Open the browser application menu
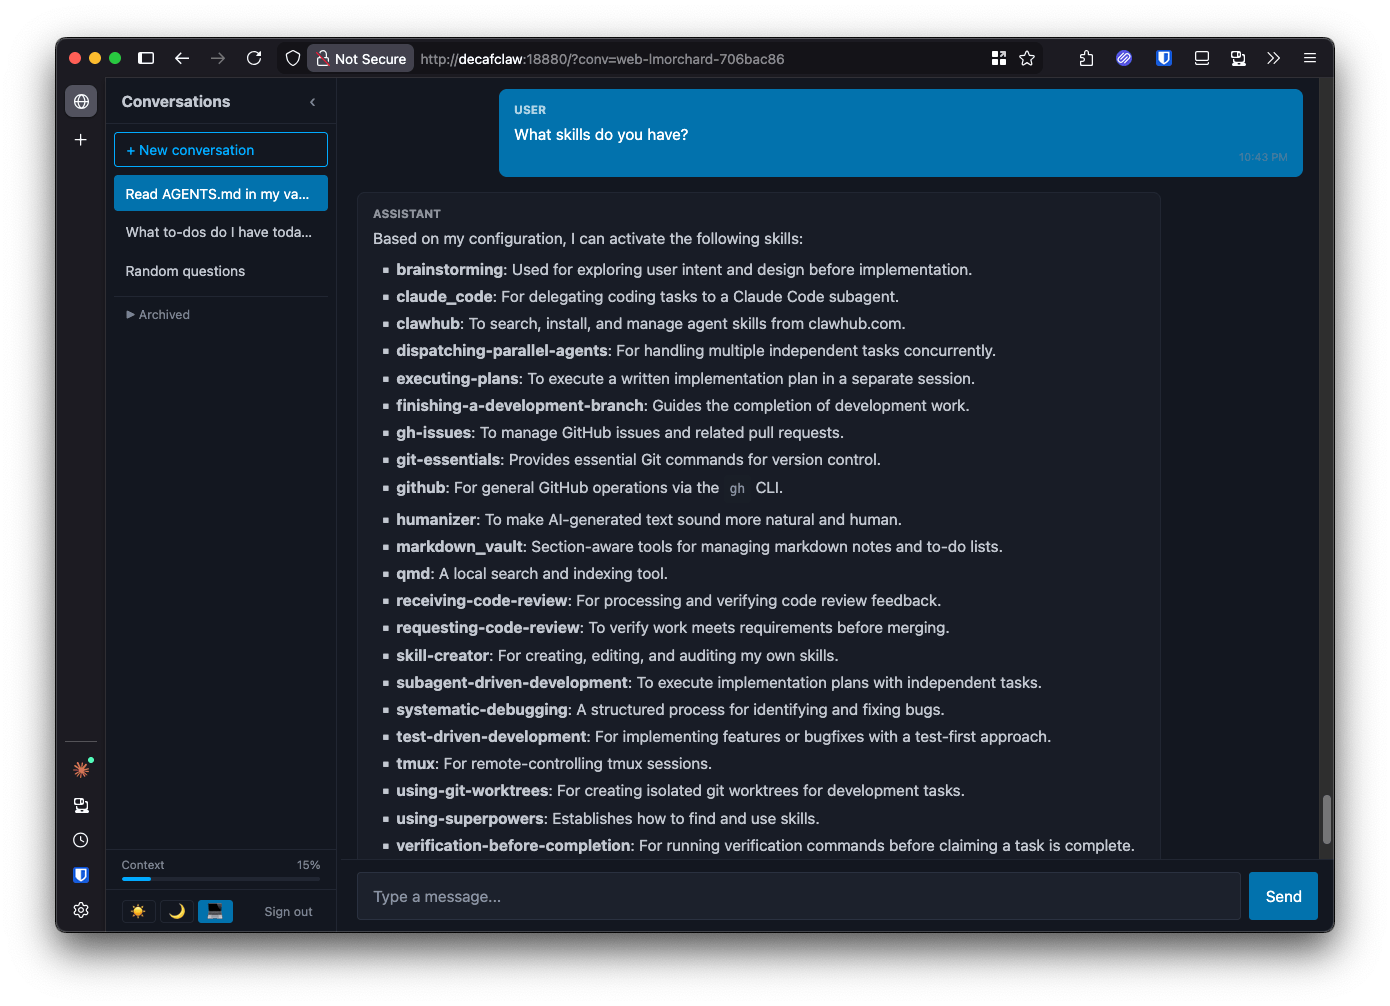The height and width of the screenshot is (1006, 1390). [x=1310, y=58]
